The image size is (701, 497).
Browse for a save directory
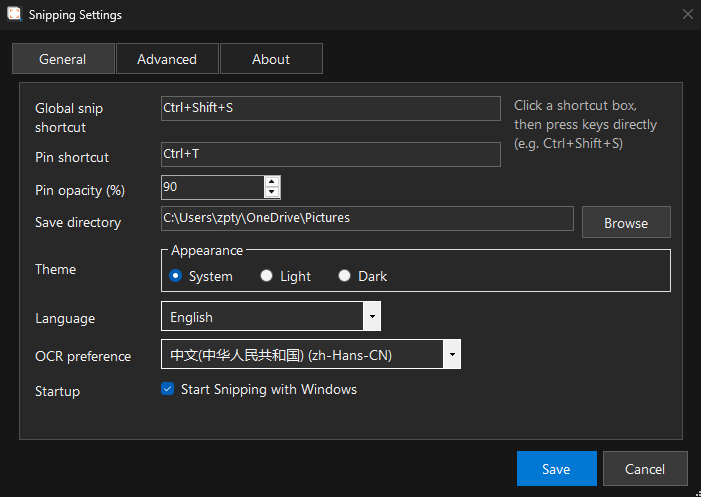(626, 222)
